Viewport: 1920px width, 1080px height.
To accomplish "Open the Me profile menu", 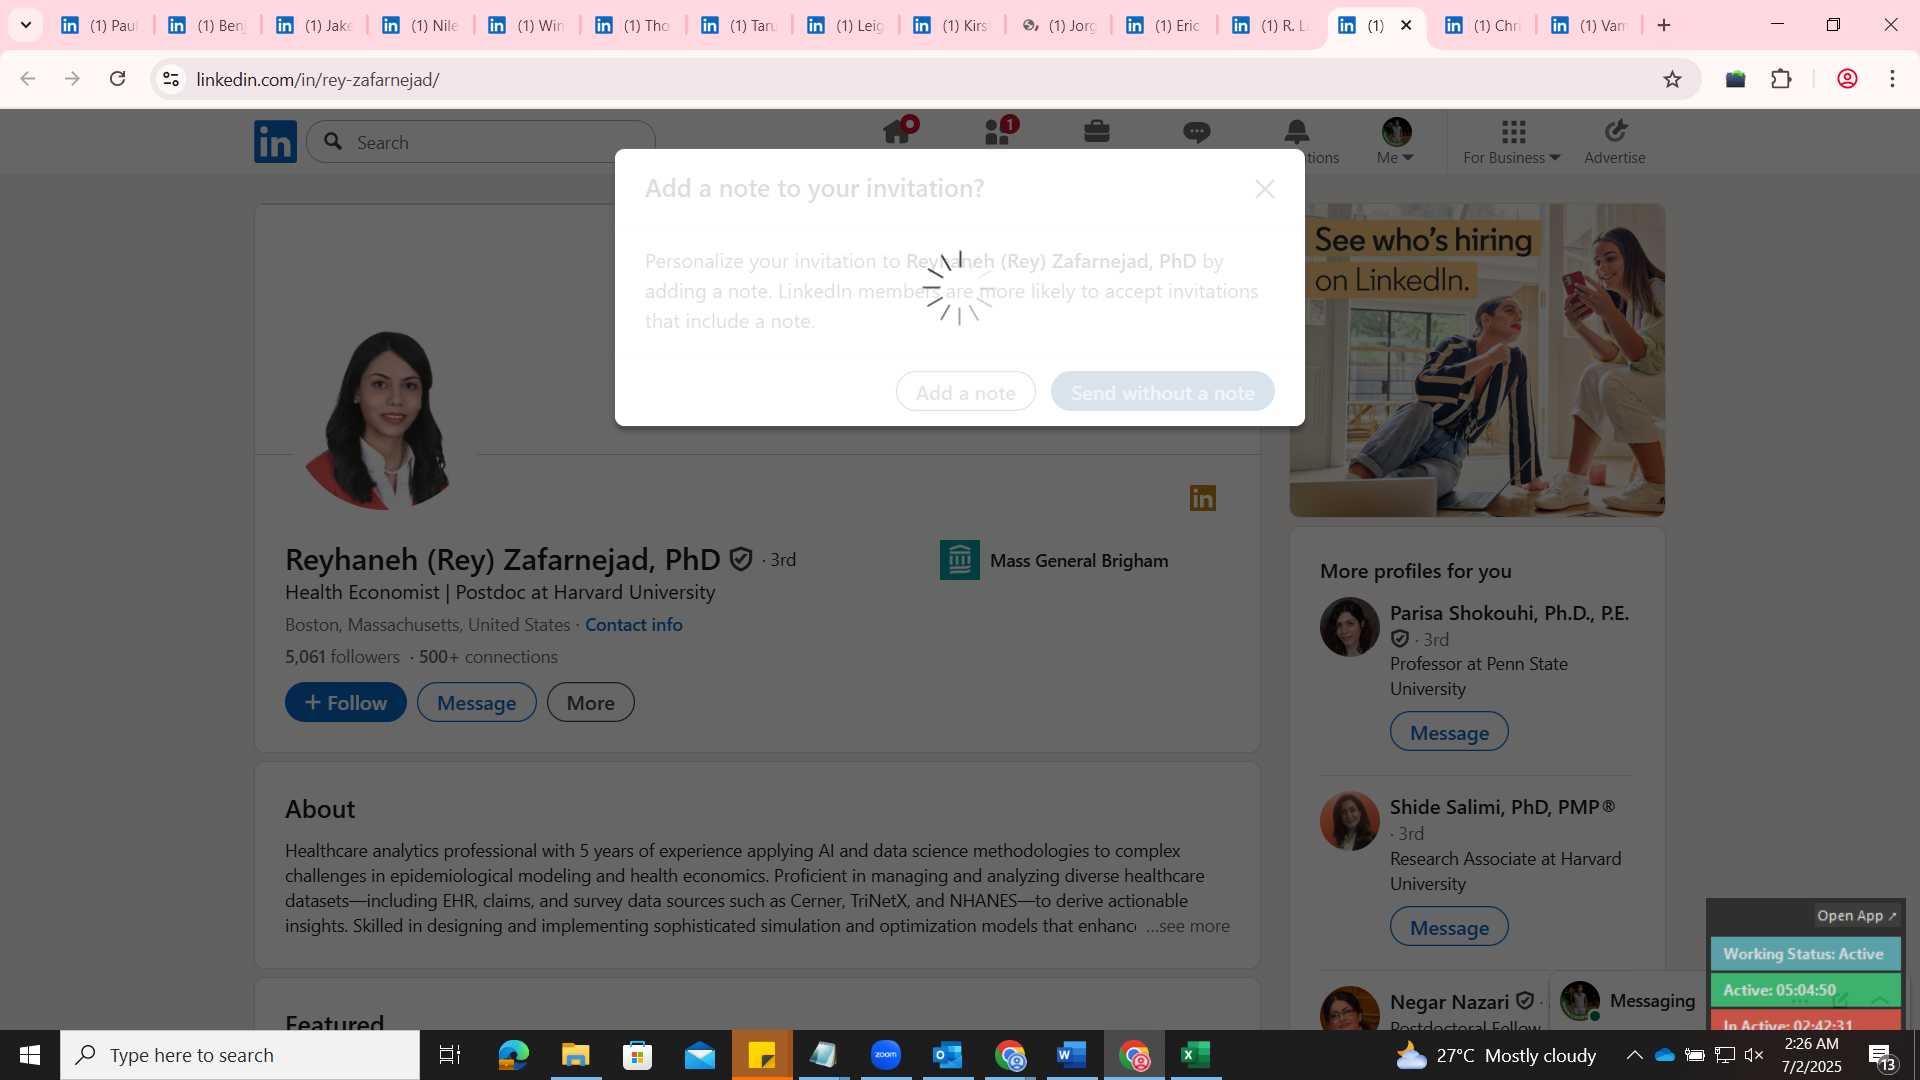I will 1396,141.
